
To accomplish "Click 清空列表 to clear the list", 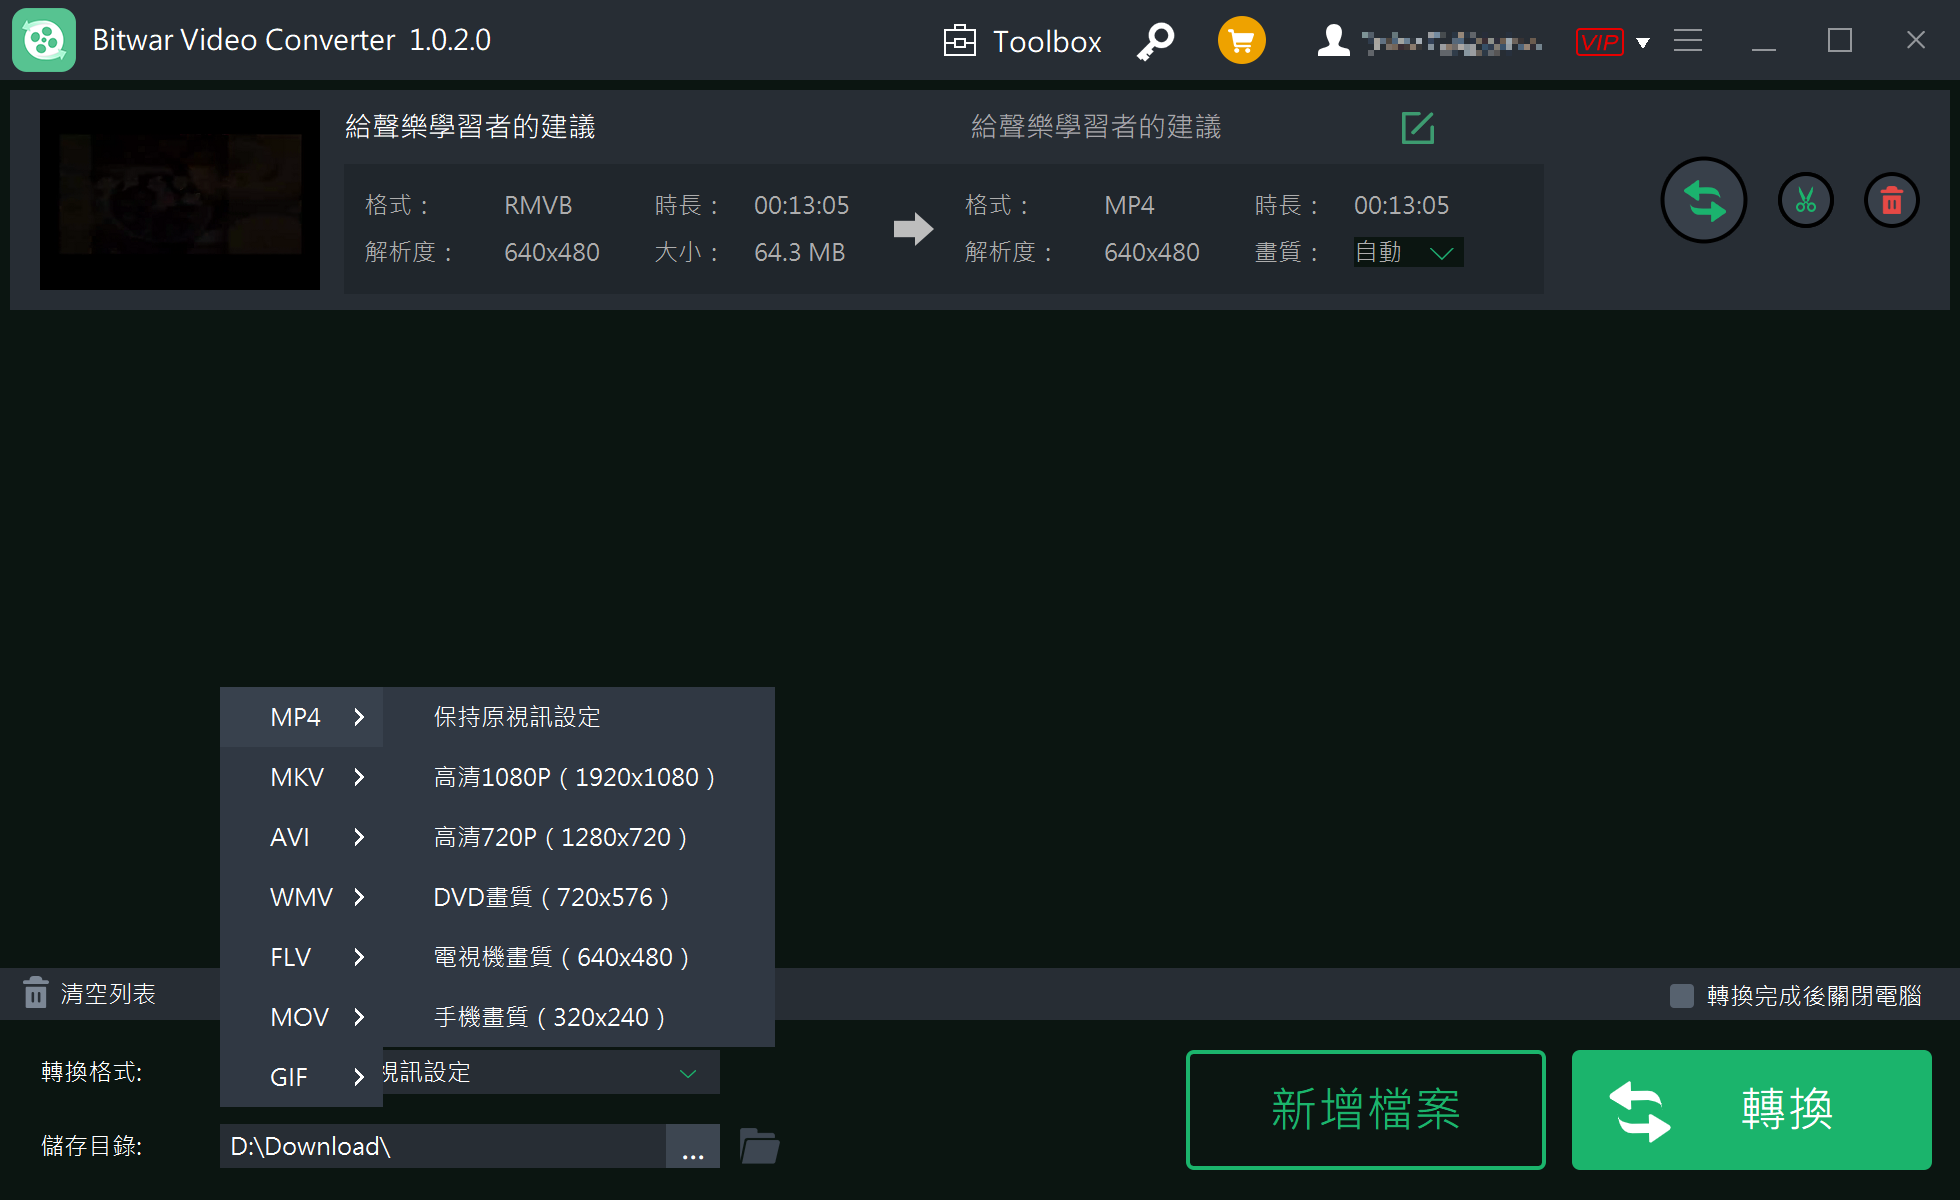I will pos(90,994).
